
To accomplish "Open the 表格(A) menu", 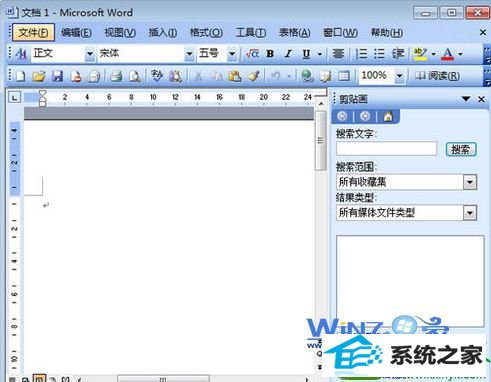I will (294, 32).
